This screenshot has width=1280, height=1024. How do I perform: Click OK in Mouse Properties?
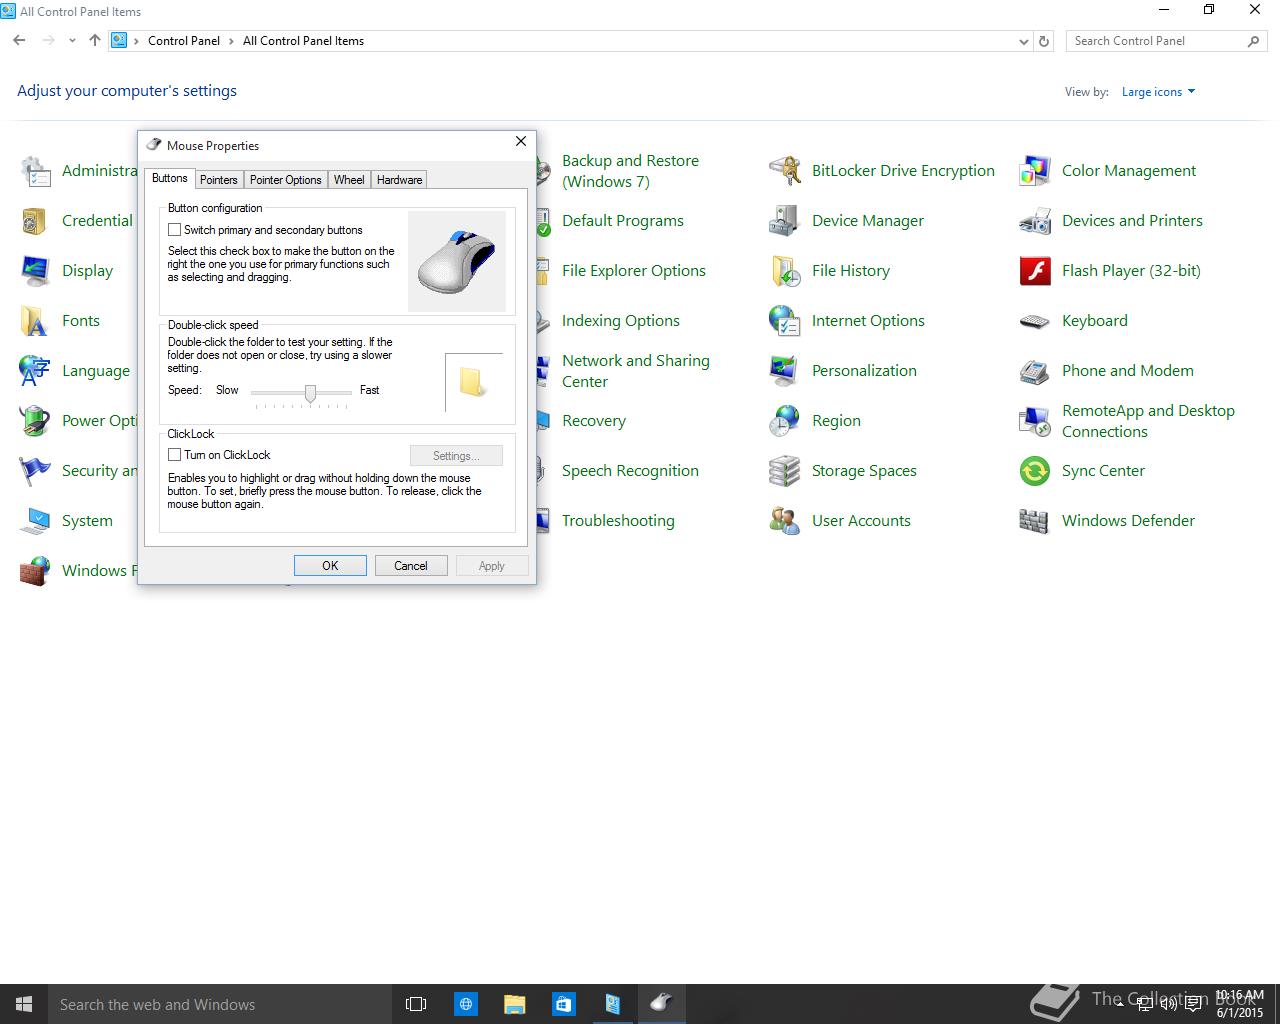tap(330, 566)
